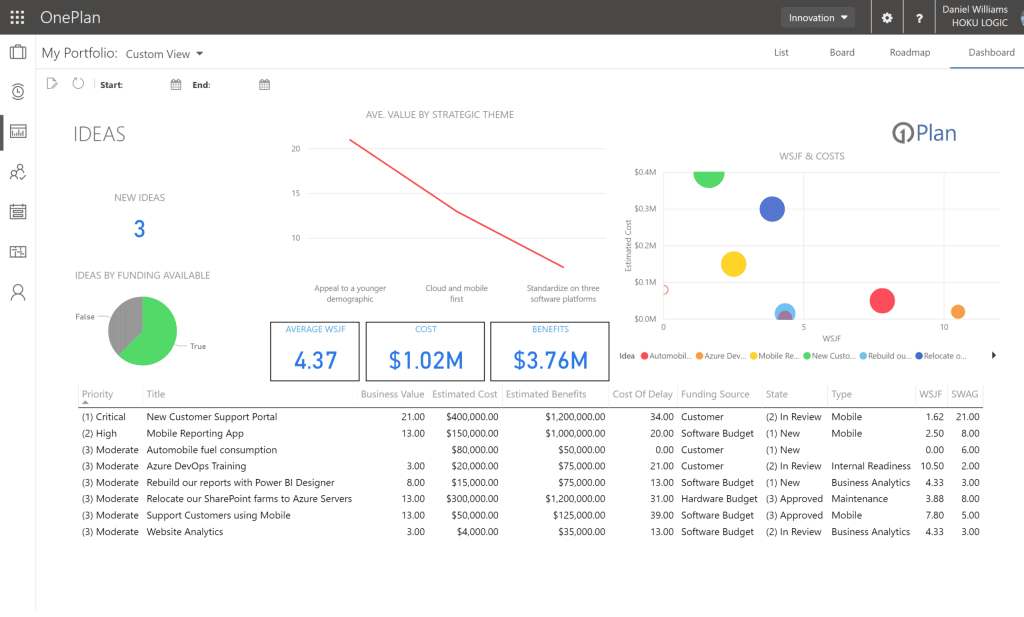The height and width of the screenshot is (617, 1024).
Task: Open the timesheet clock icon in sidebar
Action: pyautogui.click(x=18, y=91)
